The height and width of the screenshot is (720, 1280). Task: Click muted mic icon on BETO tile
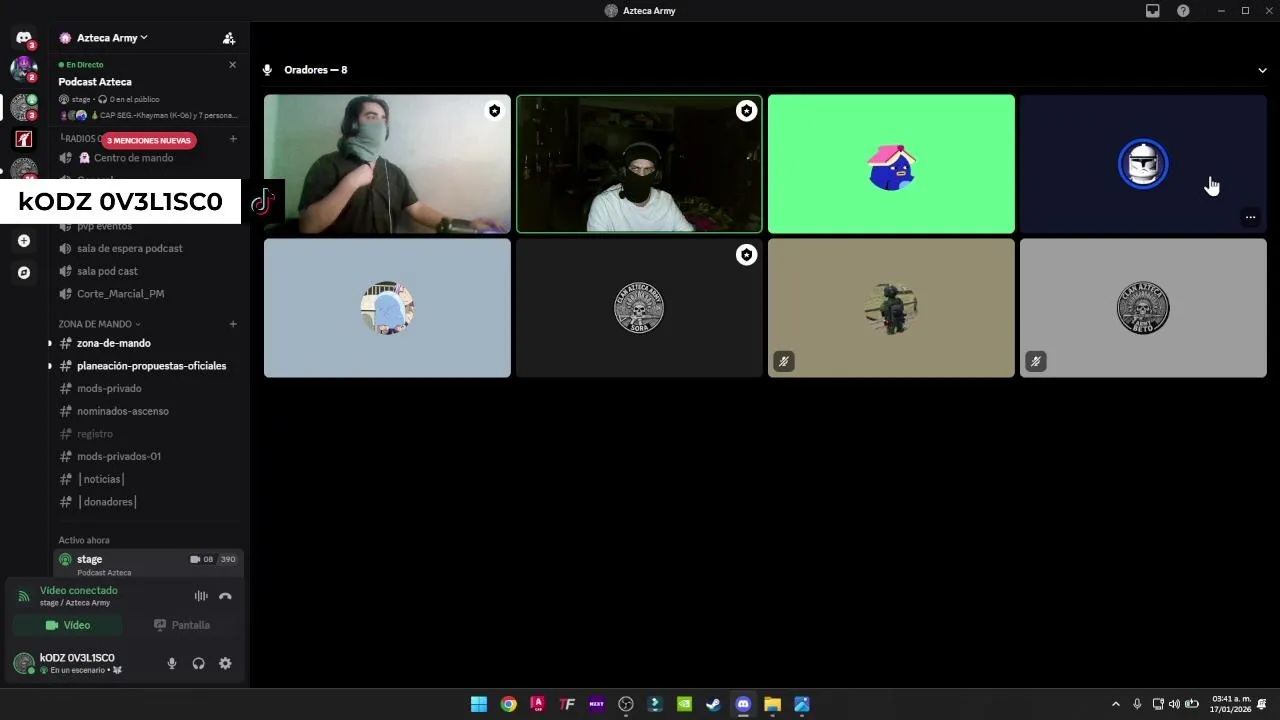pyautogui.click(x=1036, y=361)
